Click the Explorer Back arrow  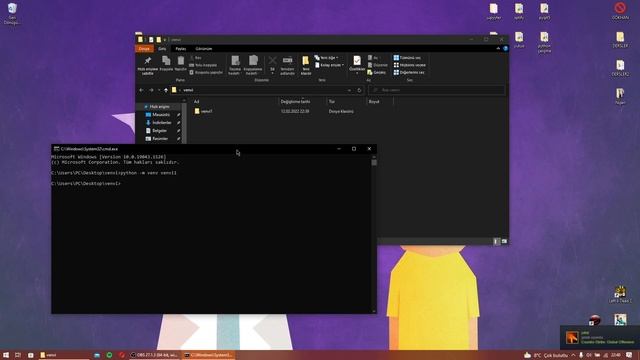(x=141, y=90)
